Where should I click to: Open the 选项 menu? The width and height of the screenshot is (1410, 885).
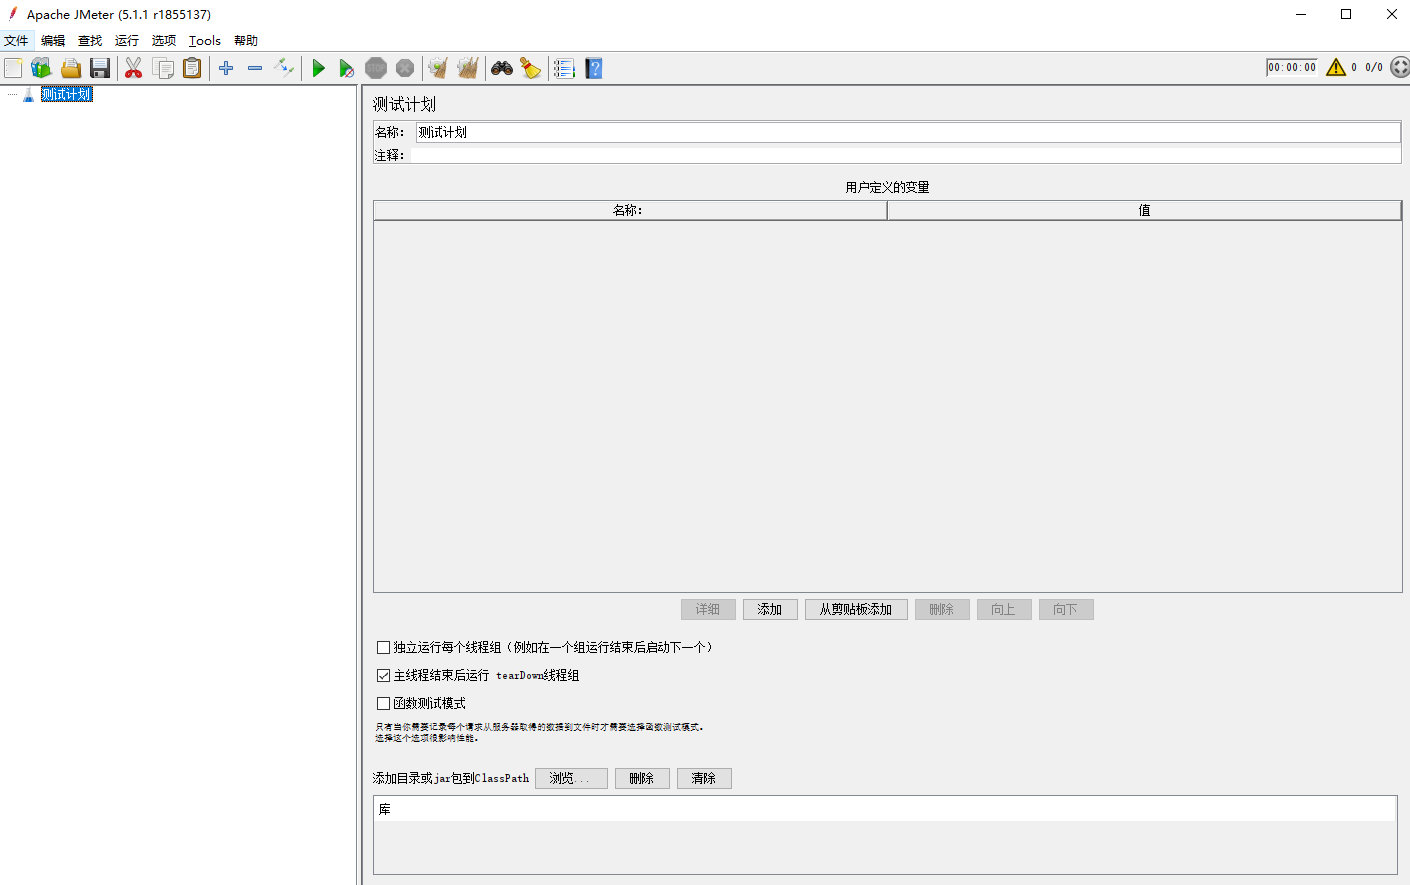pos(164,41)
